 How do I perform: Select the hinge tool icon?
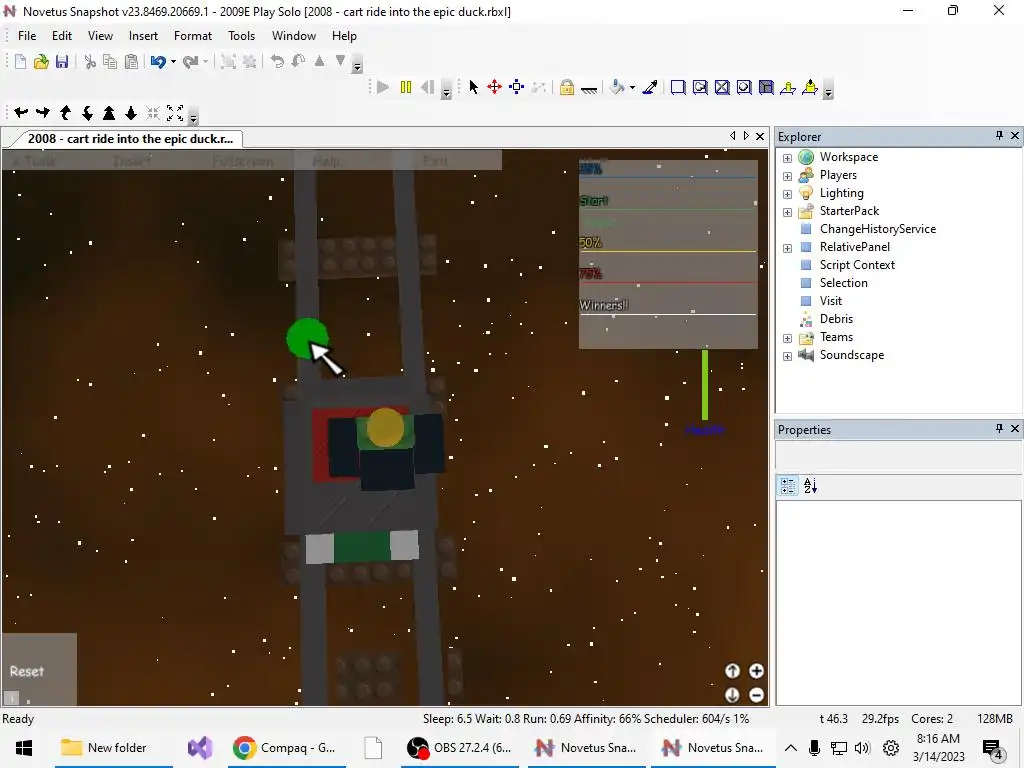tap(788, 87)
